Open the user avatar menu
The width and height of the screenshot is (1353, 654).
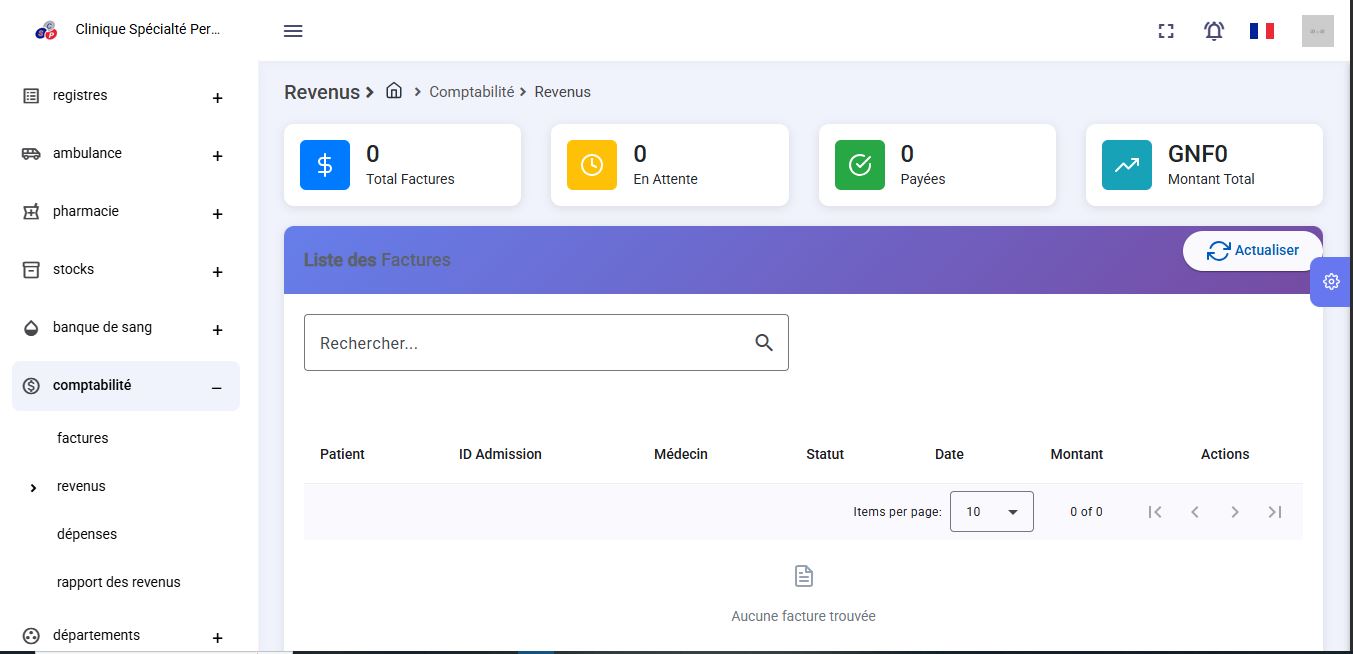(x=1317, y=31)
